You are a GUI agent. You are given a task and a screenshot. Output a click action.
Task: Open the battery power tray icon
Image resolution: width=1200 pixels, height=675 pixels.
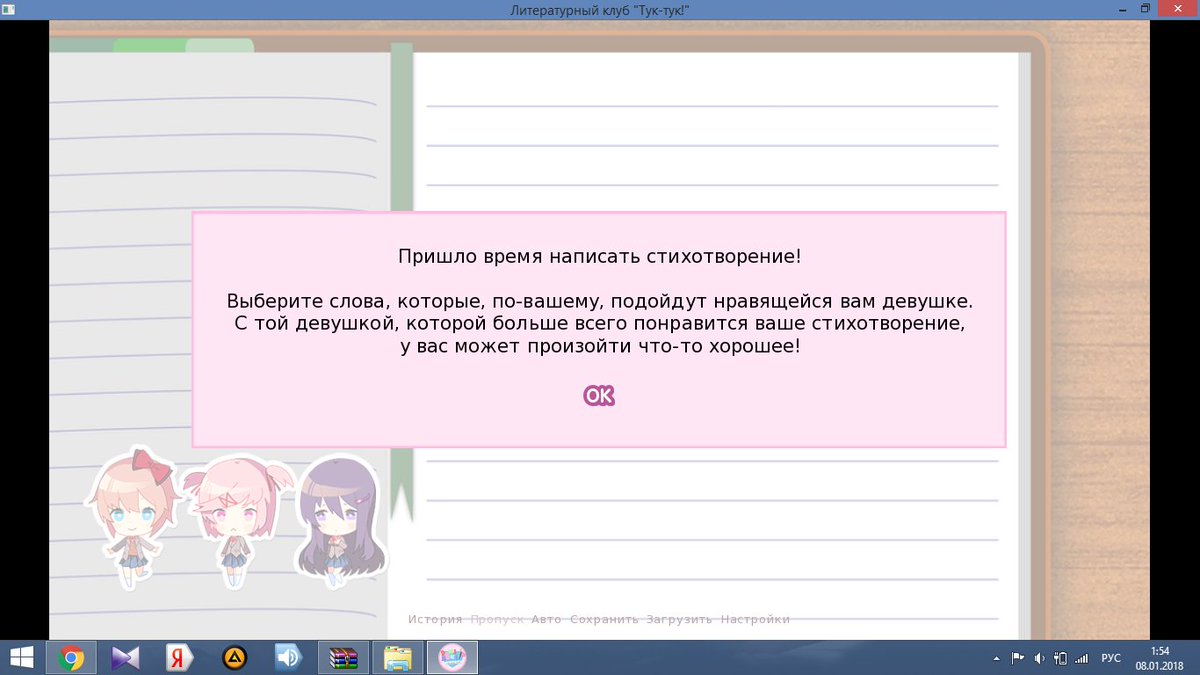point(1060,658)
